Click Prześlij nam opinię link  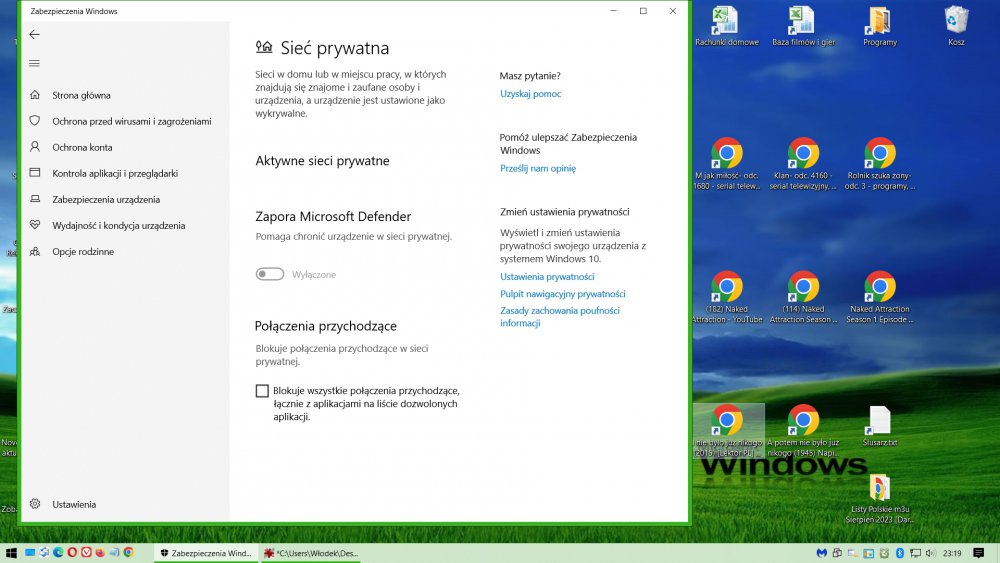coord(538,168)
